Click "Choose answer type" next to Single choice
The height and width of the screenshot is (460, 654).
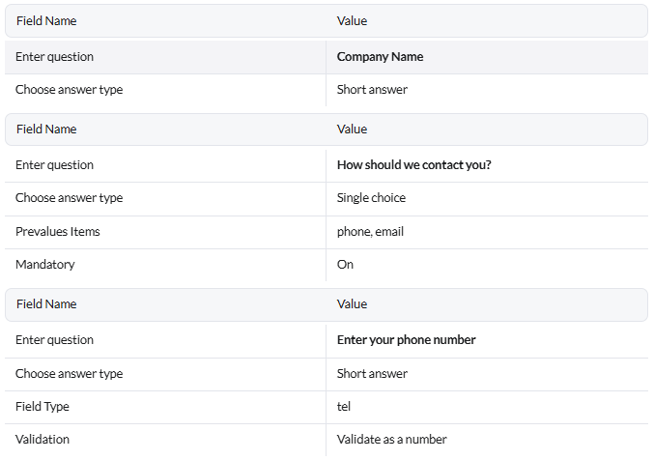tap(69, 198)
